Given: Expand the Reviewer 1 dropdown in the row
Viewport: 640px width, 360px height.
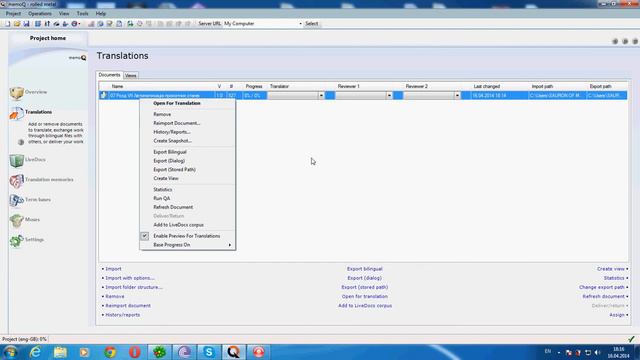Looking at the screenshot, I should point(389,96).
